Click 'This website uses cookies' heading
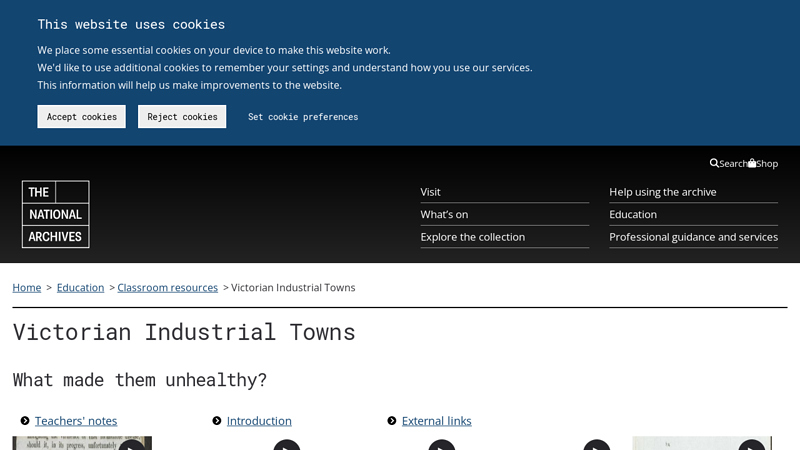Screen dimensions: 800x450 131,24
